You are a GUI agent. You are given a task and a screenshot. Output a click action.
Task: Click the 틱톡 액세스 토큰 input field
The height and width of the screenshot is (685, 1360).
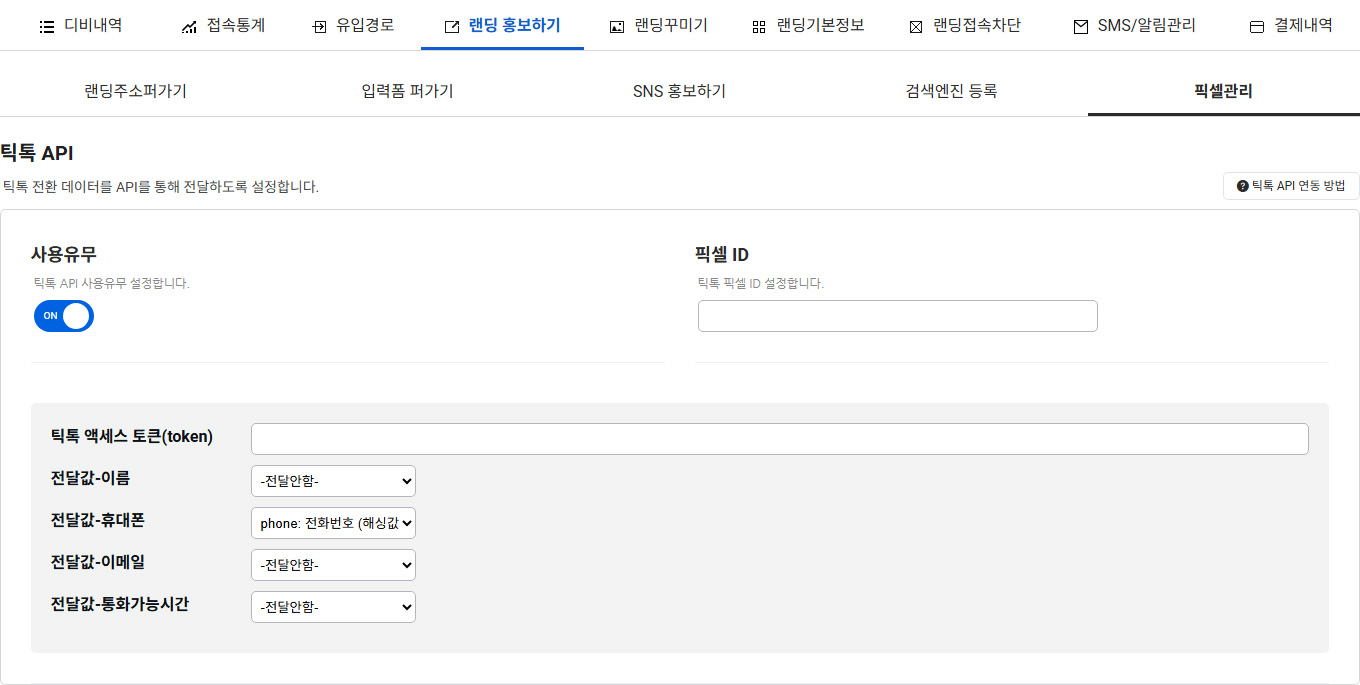click(x=779, y=439)
